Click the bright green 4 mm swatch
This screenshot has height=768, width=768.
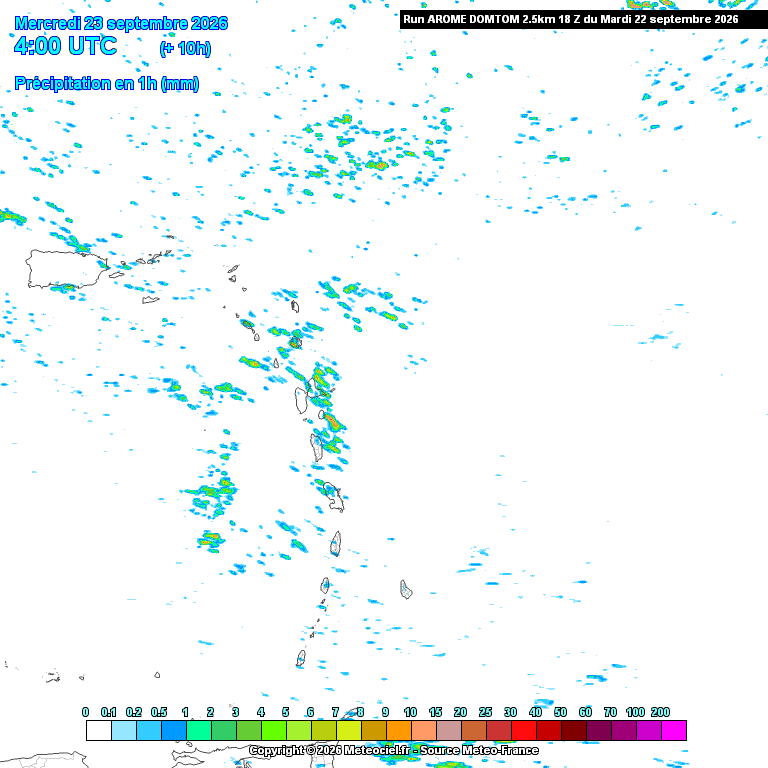click(274, 730)
